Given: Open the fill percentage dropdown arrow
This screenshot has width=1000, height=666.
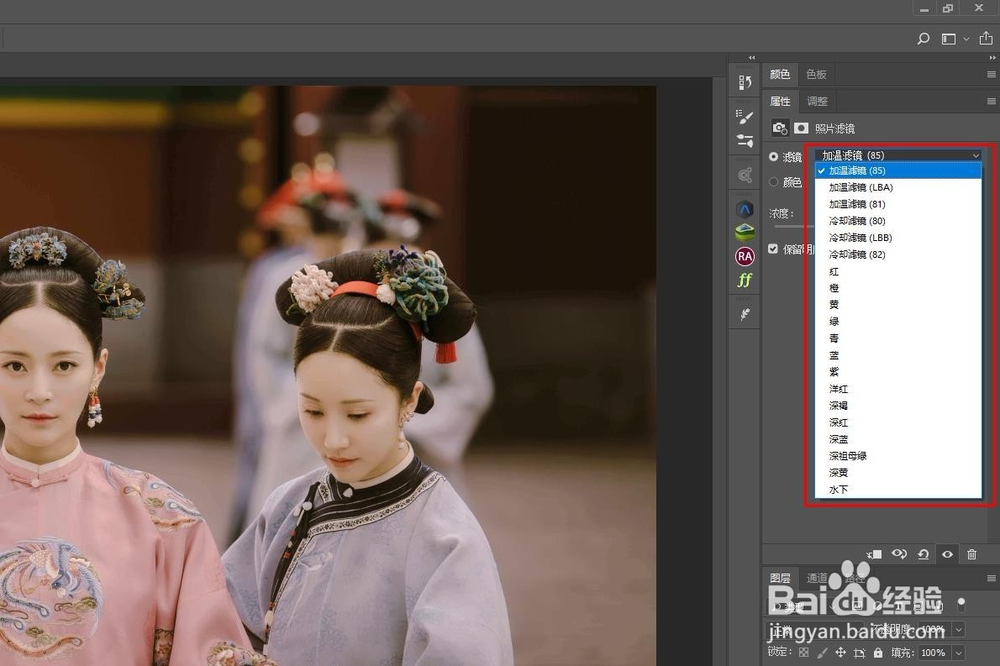Looking at the screenshot, I should pyautogui.click(x=958, y=653).
